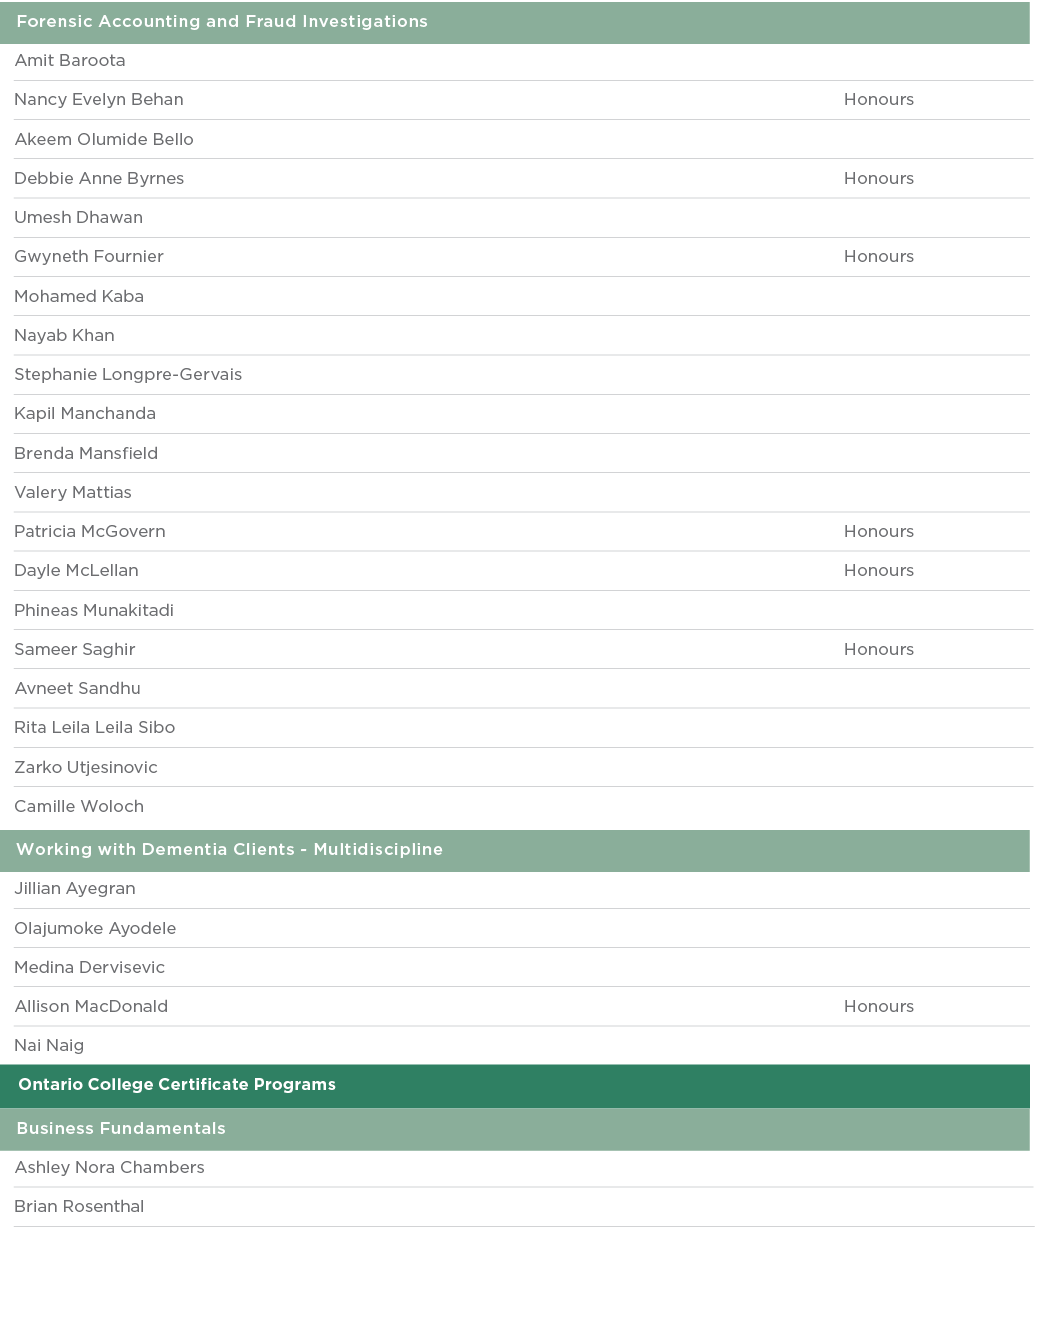Click on Dayle McLellan's name
This screenshot has height=1338, width=1037.
tap(76, 571)
